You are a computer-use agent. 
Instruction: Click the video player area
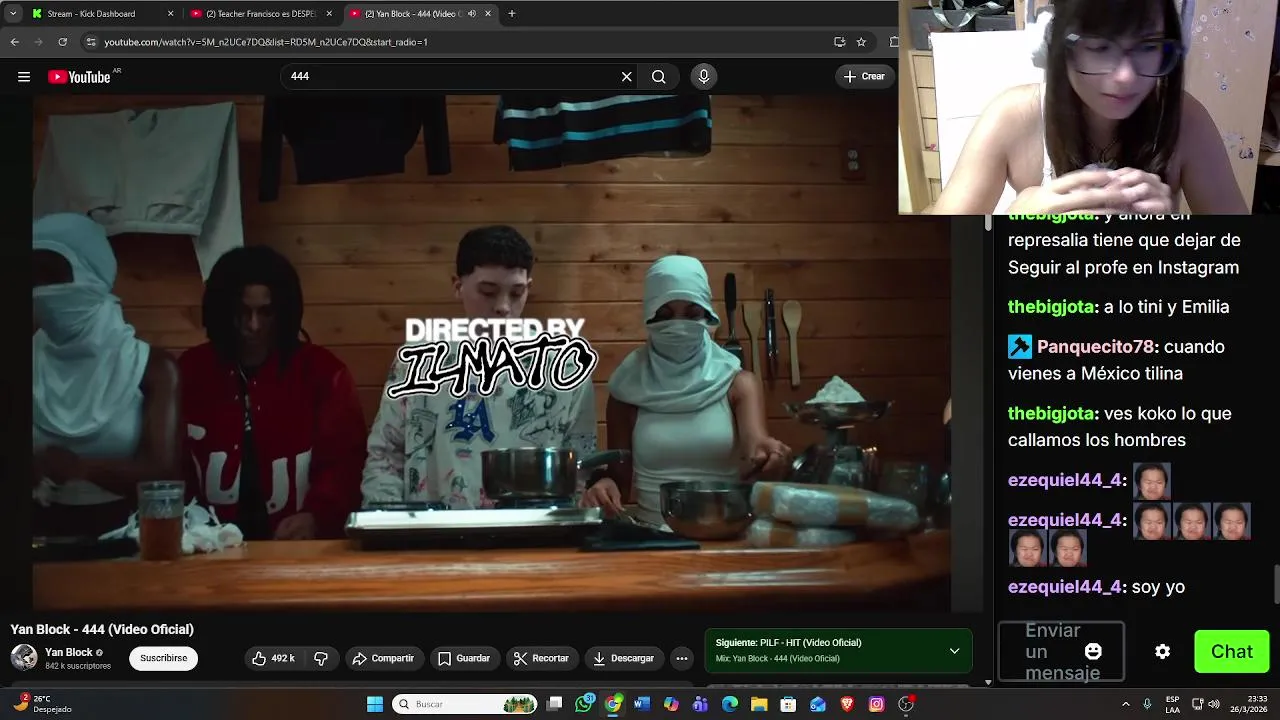(491, 353)
